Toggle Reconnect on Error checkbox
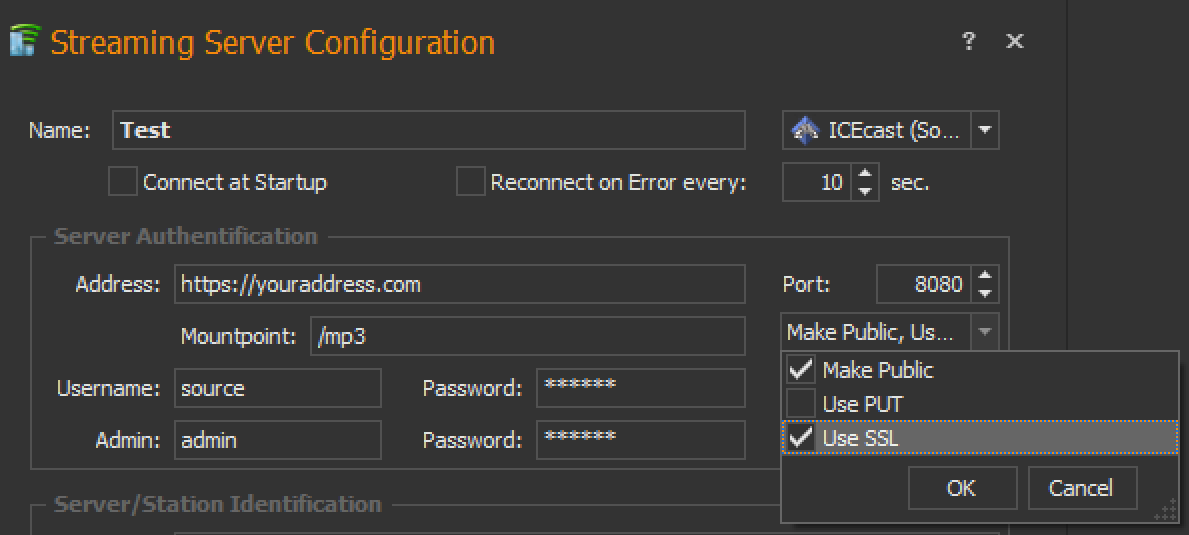This screenshot has height=535, width=1189. click(x=470, y=182)
